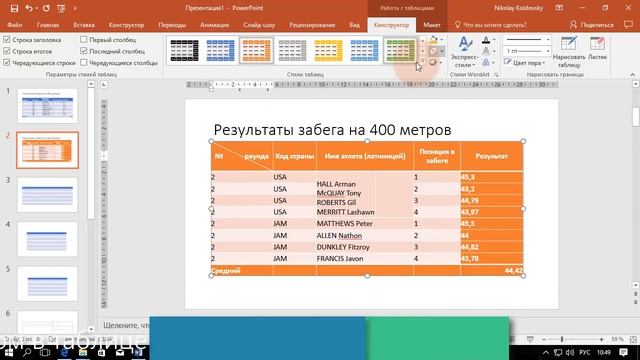Enable Чередующиеся столбцы checkbox

pos(84,62)
